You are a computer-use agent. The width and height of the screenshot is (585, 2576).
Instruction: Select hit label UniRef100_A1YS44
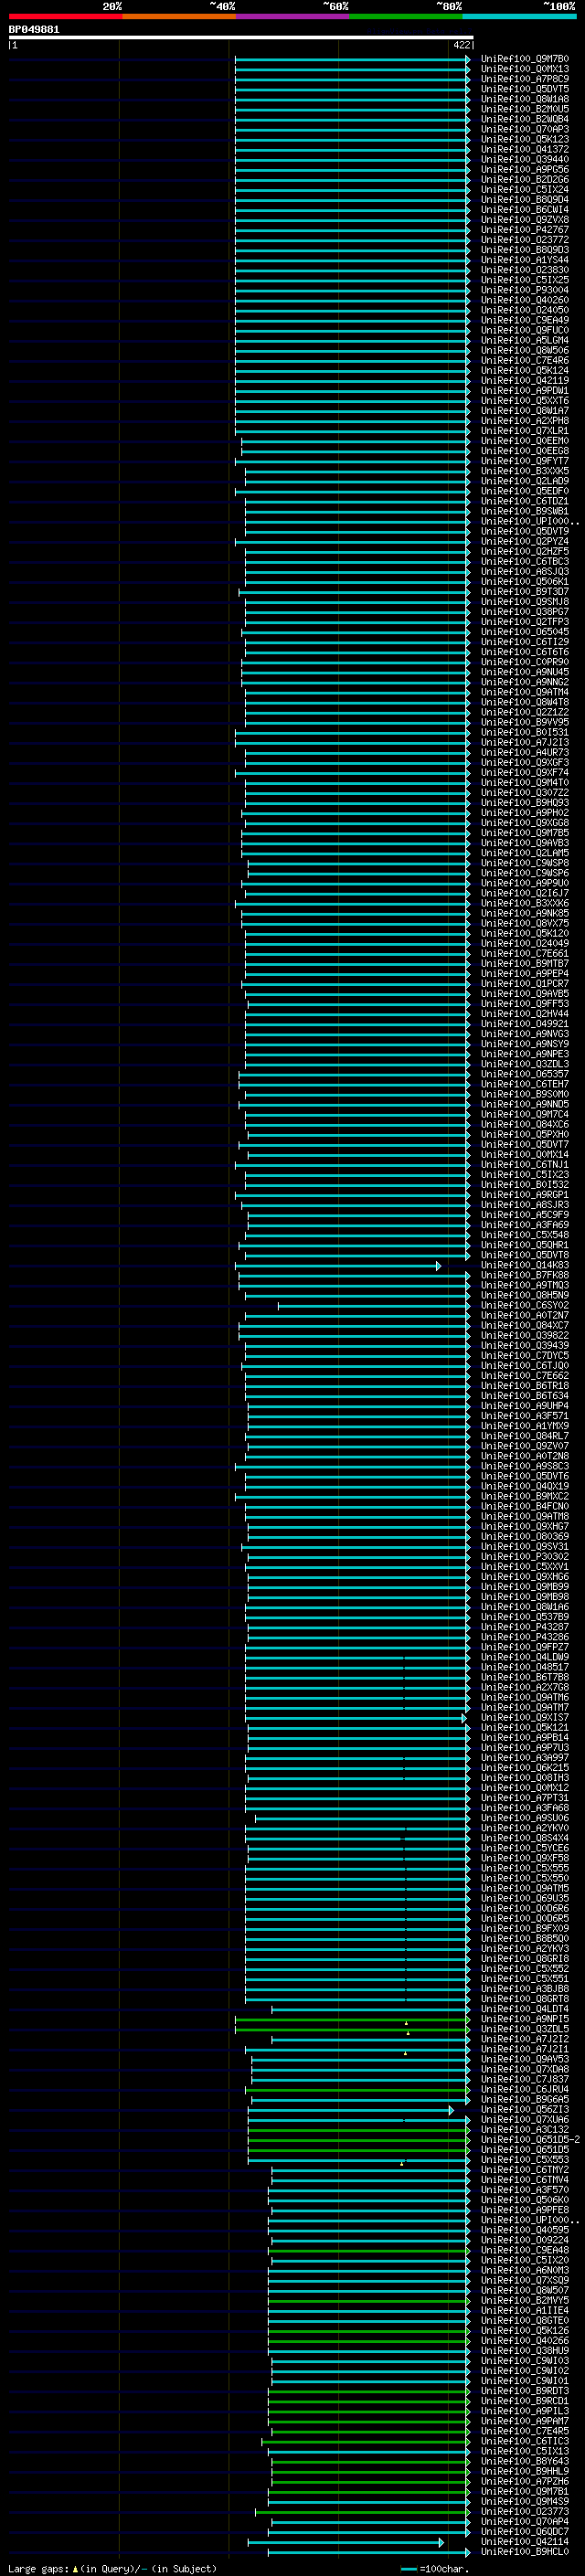pyautogui.click(x=525, y=260)
